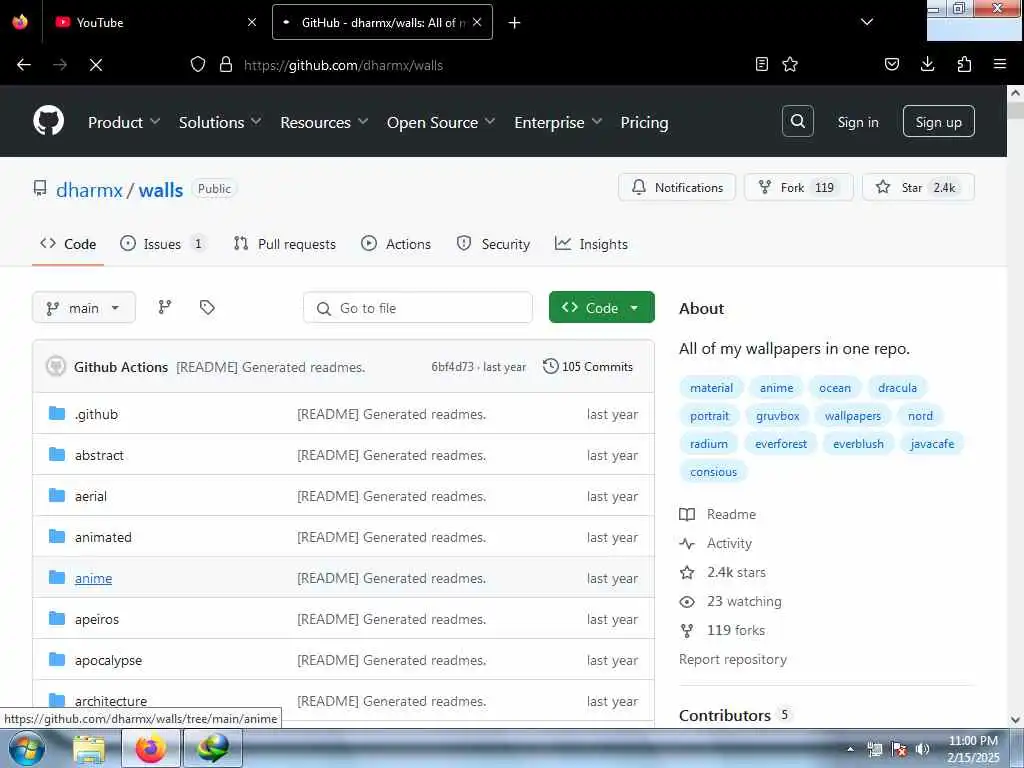Click the Pricing link

coord(644,122)
